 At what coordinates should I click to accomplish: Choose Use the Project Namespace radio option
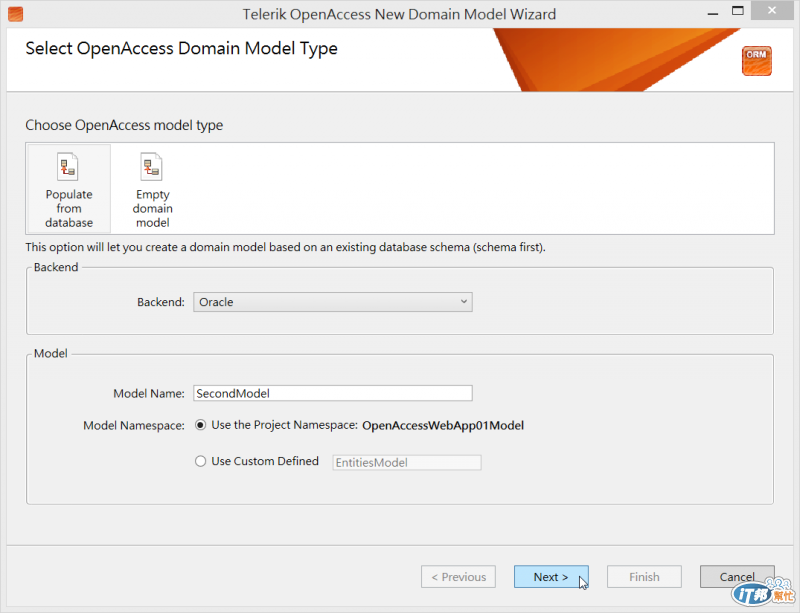coord(201,425)
